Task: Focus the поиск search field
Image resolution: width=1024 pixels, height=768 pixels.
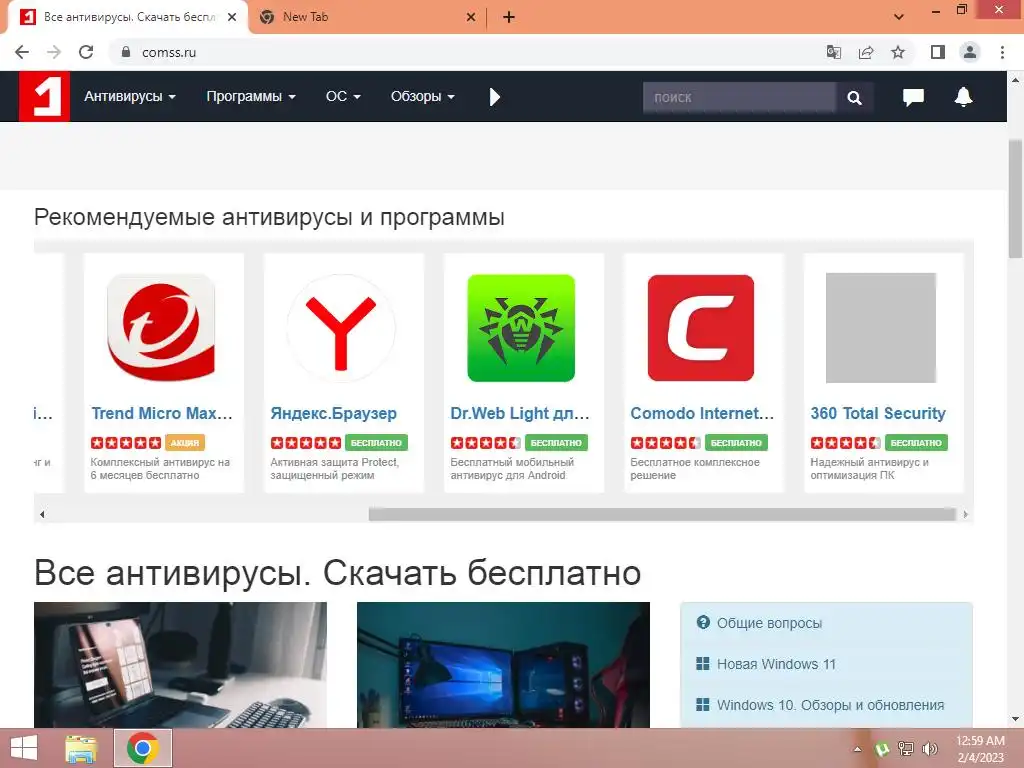Action: tap(739, 97)
